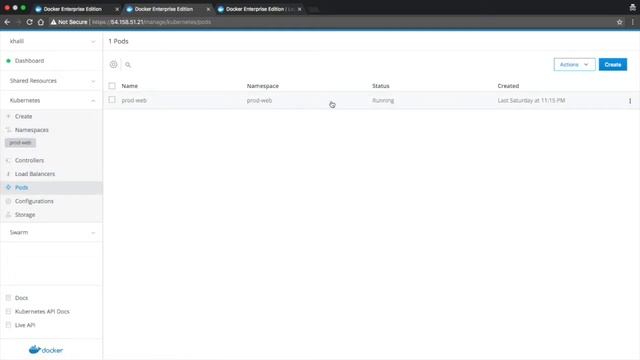
Task: Click the Kubernetes API Docs icon
Action: [x=8, y=311]
